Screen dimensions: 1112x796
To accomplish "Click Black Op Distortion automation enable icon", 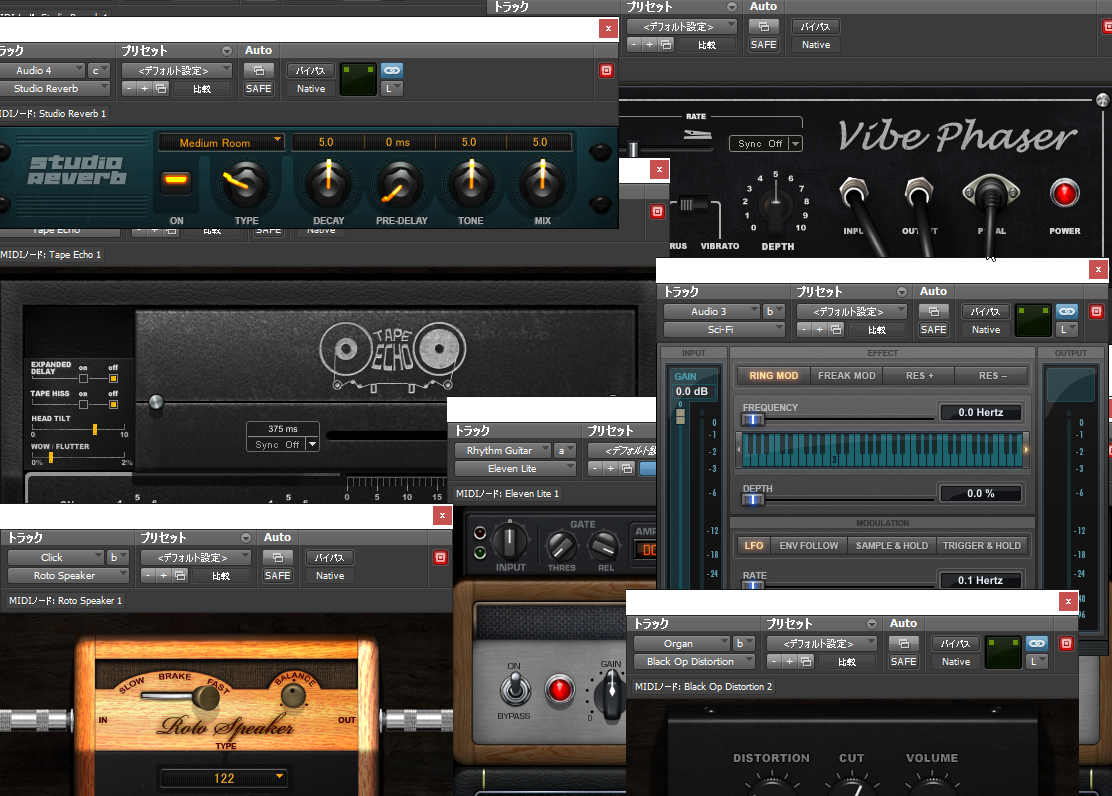I will click(x=904, y=643).
